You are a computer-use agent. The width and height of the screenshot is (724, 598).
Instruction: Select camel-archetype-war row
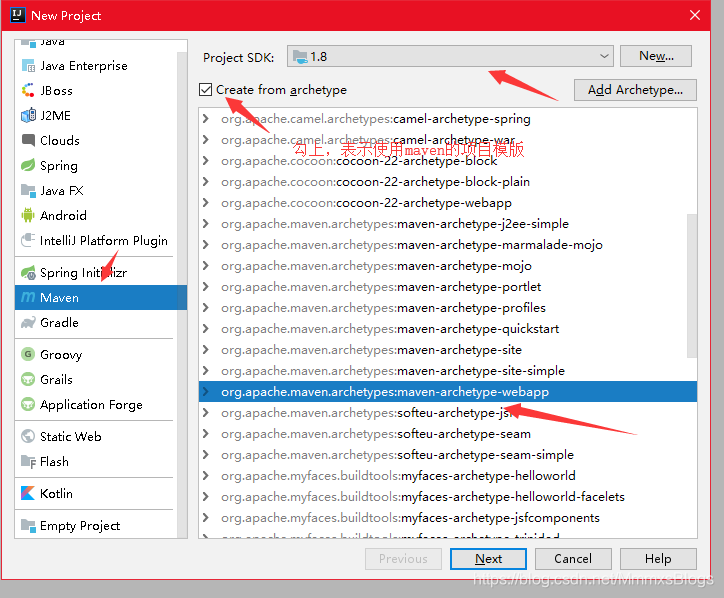pos(447,139)
